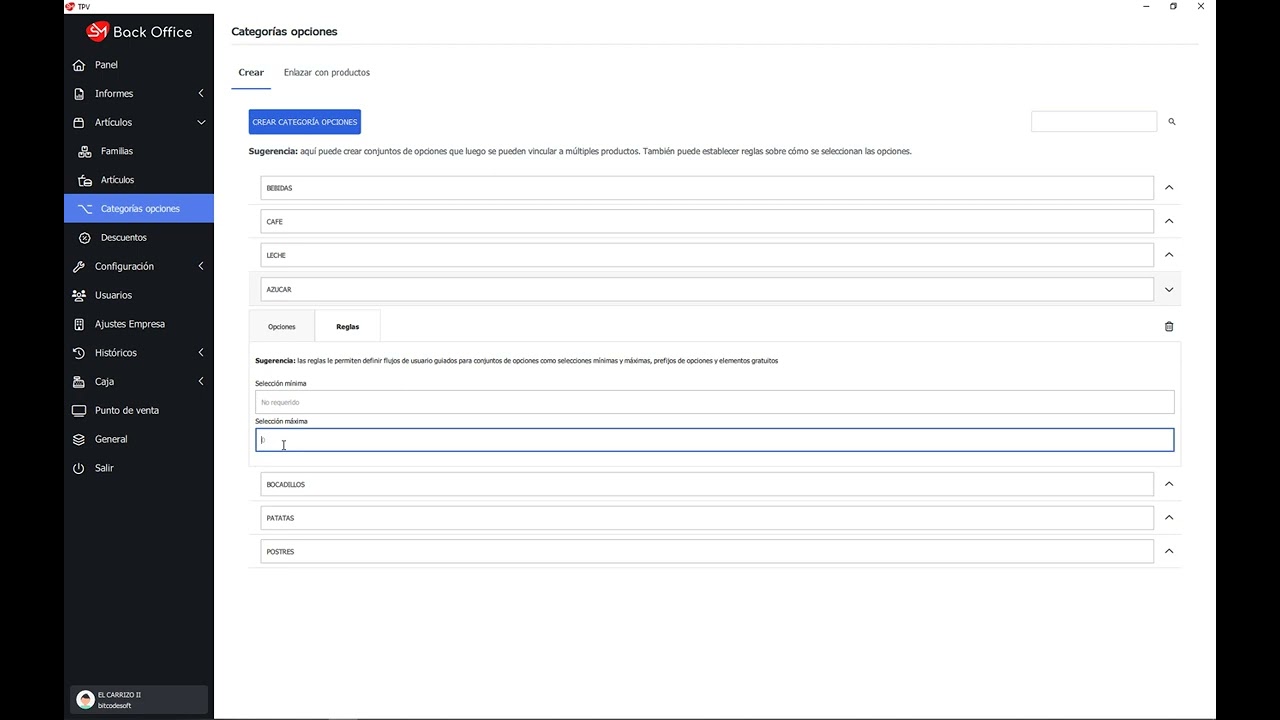The width and height of the screenshot is (1280, 720).
Task: Delete AZUCAR category with trash icon
Action: pos(1169,326)
